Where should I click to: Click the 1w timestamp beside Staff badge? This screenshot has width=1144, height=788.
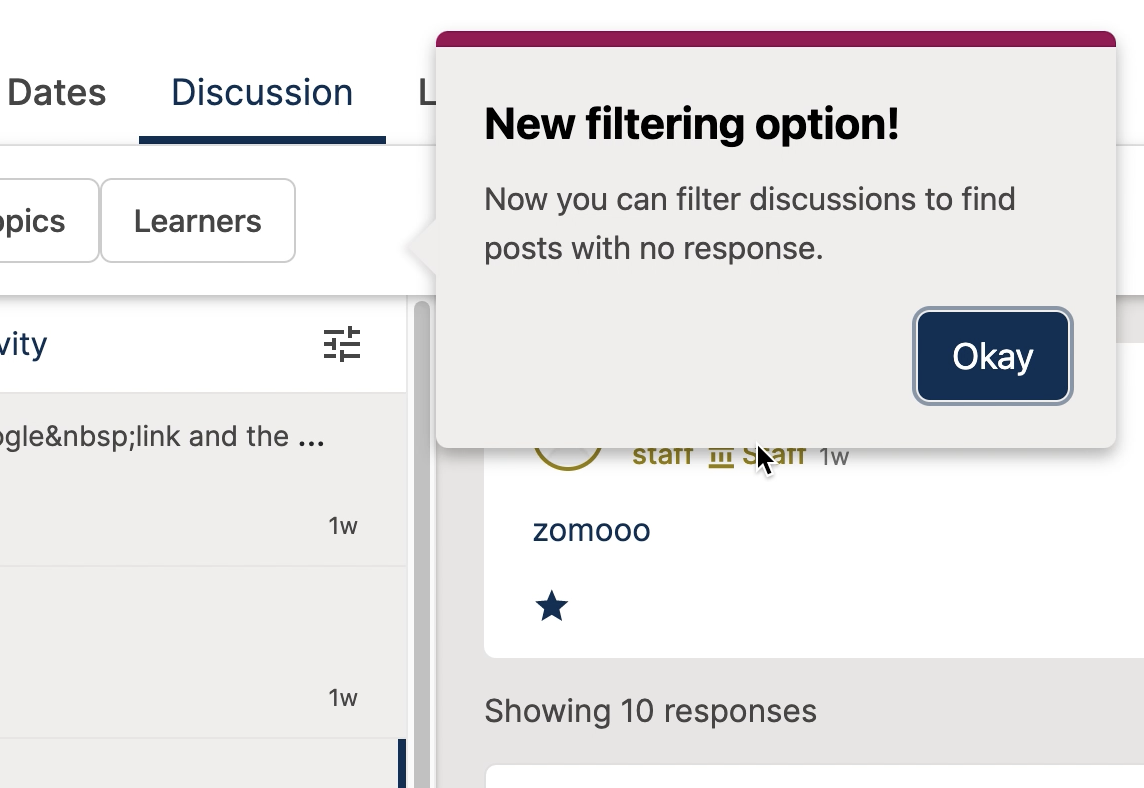coord(834,458)
